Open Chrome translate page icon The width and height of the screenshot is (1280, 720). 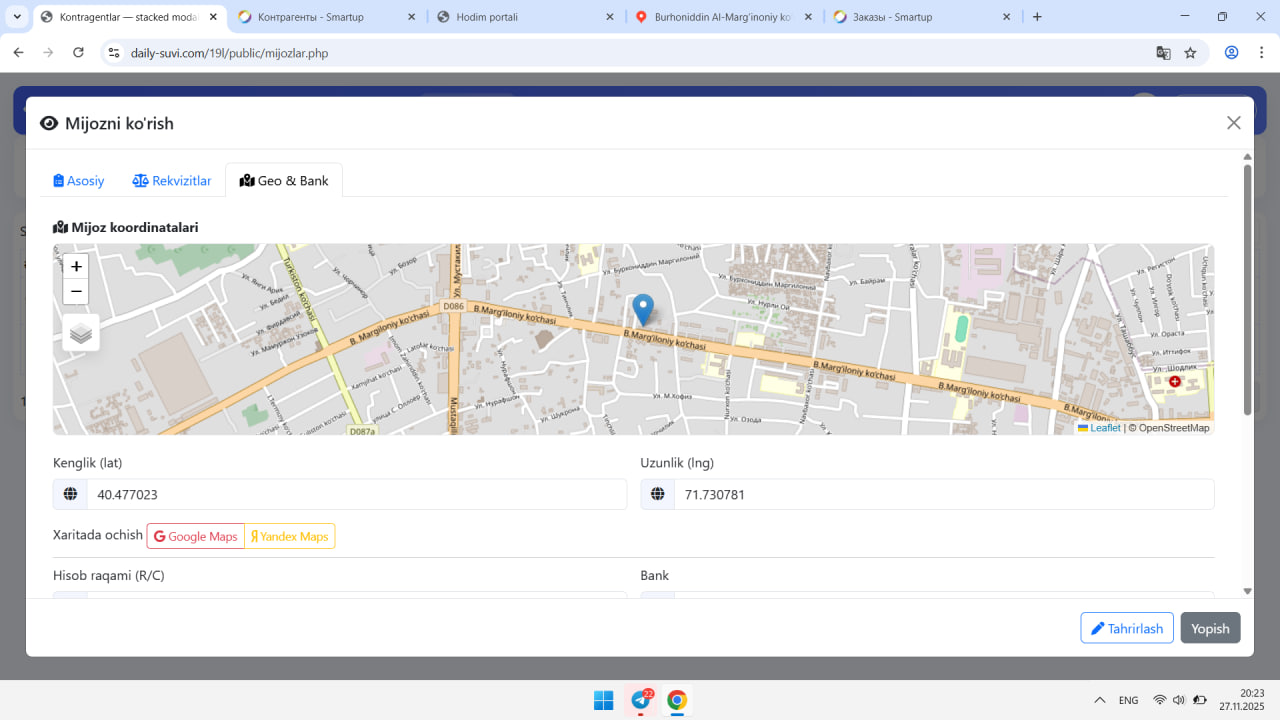1163,53
